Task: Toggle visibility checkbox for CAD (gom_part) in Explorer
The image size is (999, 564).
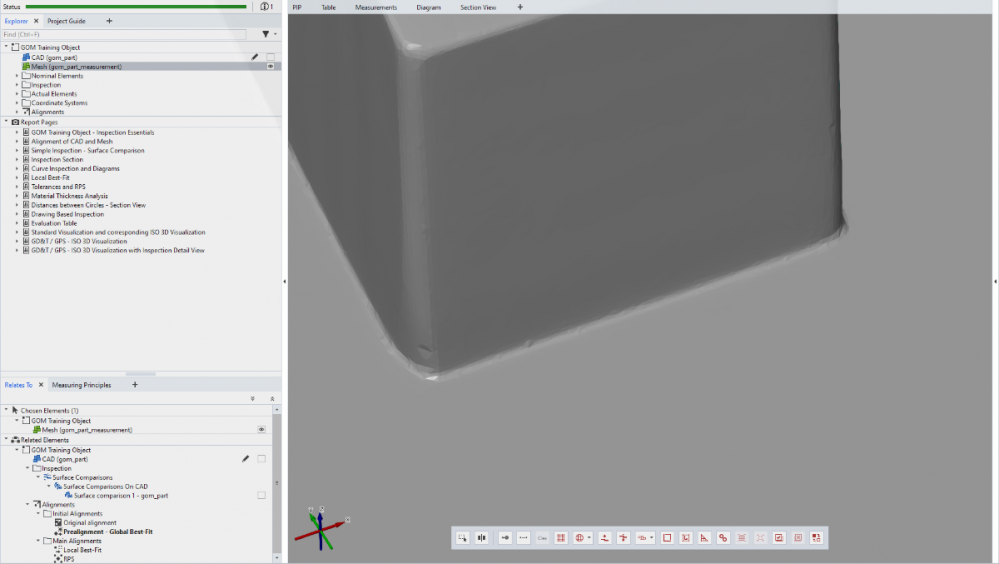Action: coord(270,57)
